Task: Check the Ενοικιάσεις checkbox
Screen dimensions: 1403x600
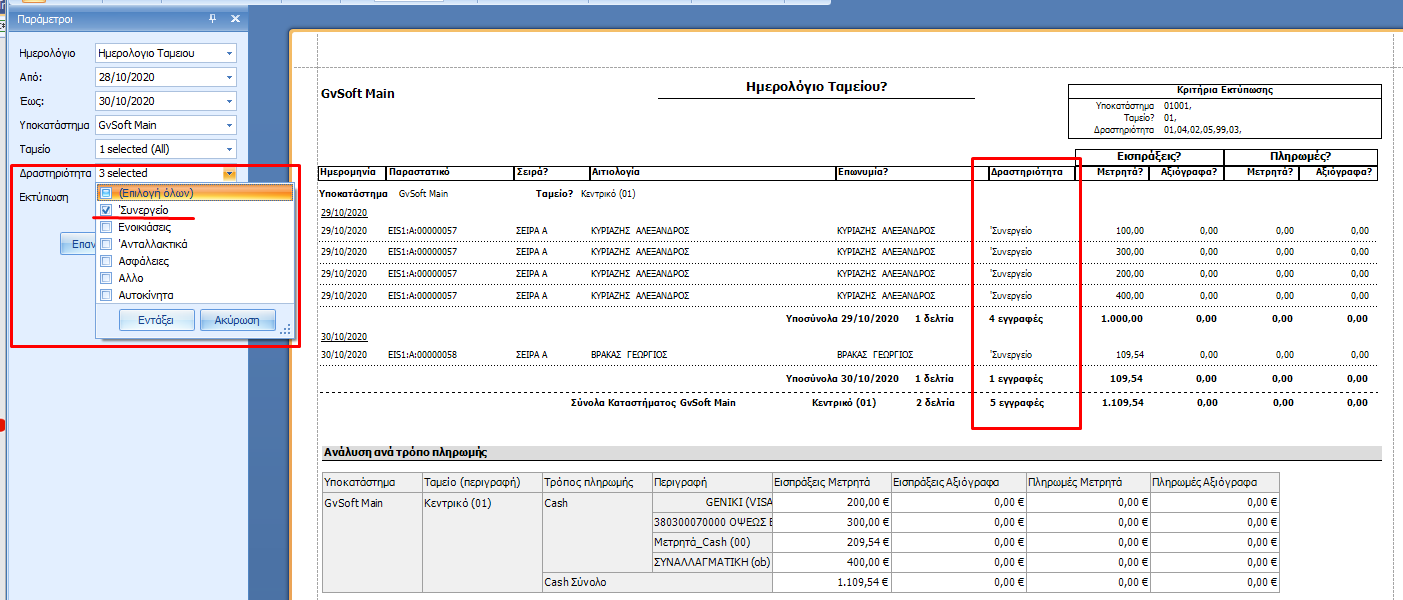Action: coord(106,227)
